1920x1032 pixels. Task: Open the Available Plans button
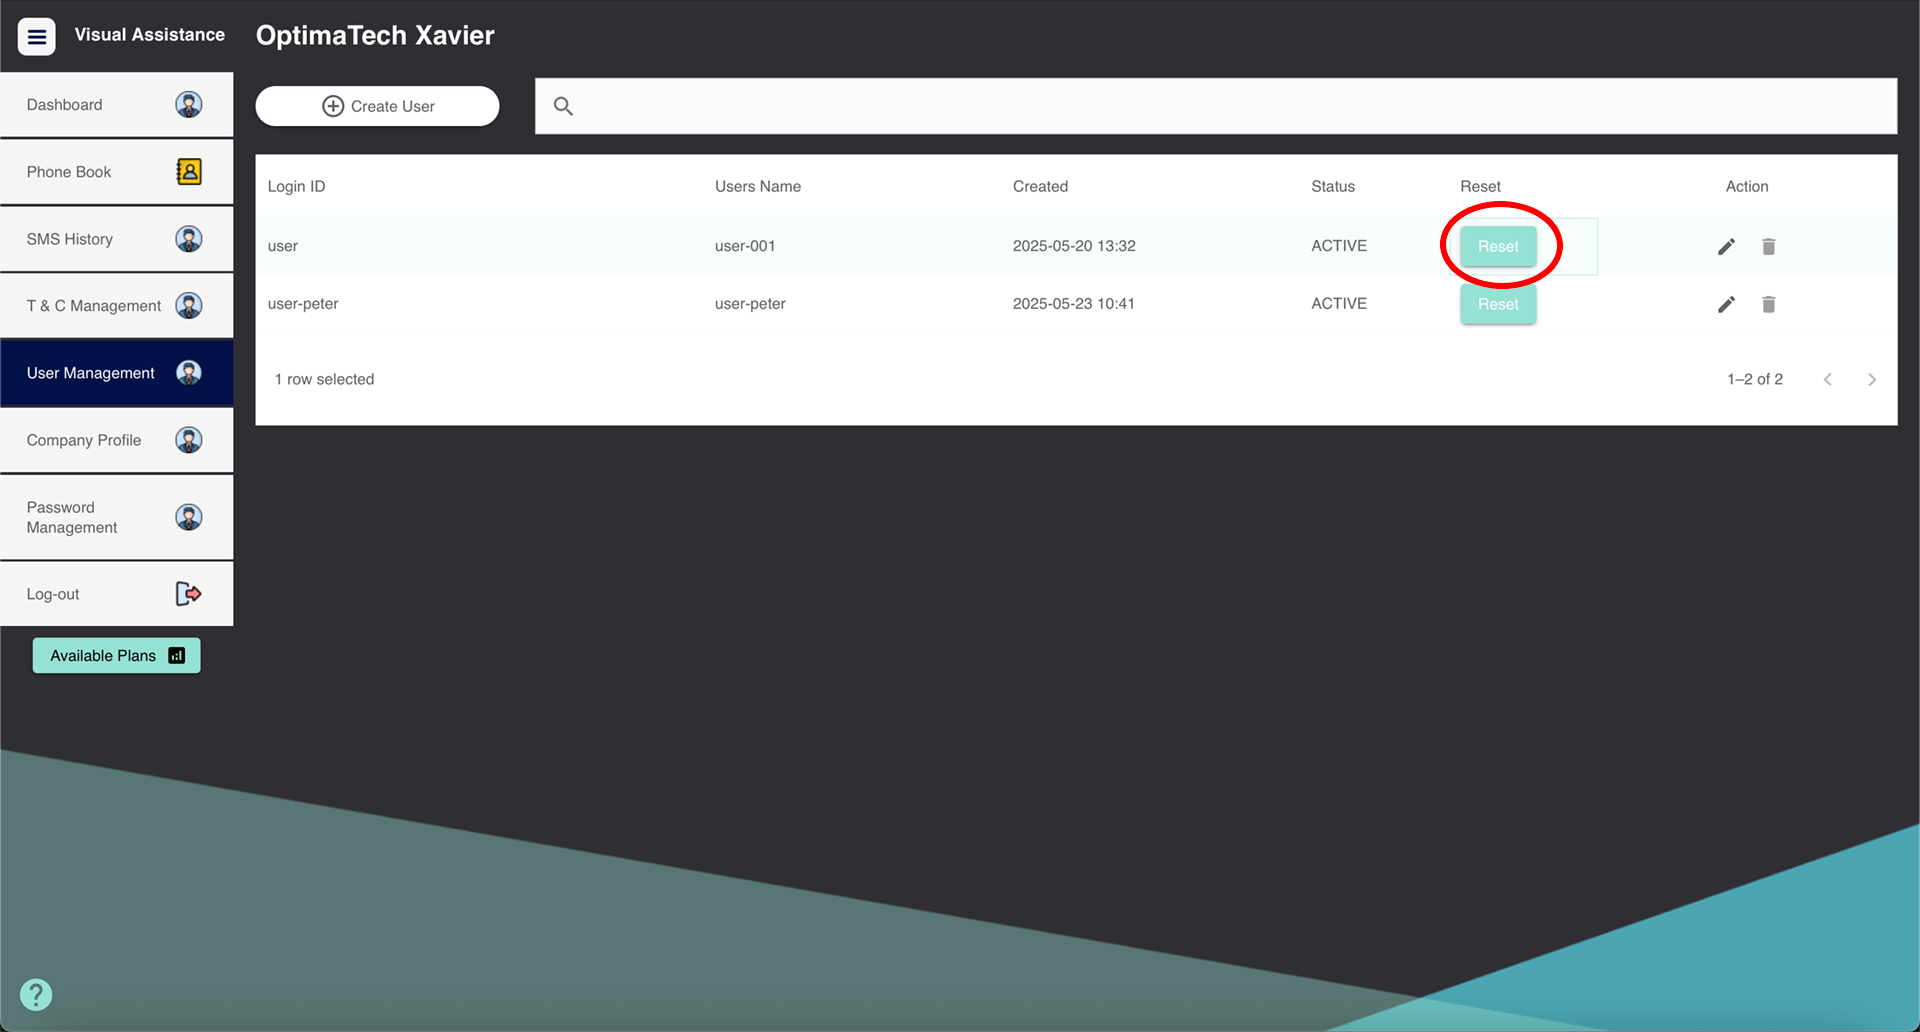(116, 655)
